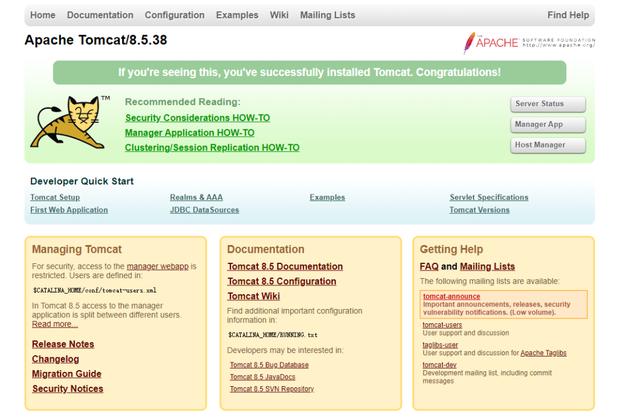Select Examples in the top navigation bar
Screen dimensions: 640x417
click(x=237, y=15)
